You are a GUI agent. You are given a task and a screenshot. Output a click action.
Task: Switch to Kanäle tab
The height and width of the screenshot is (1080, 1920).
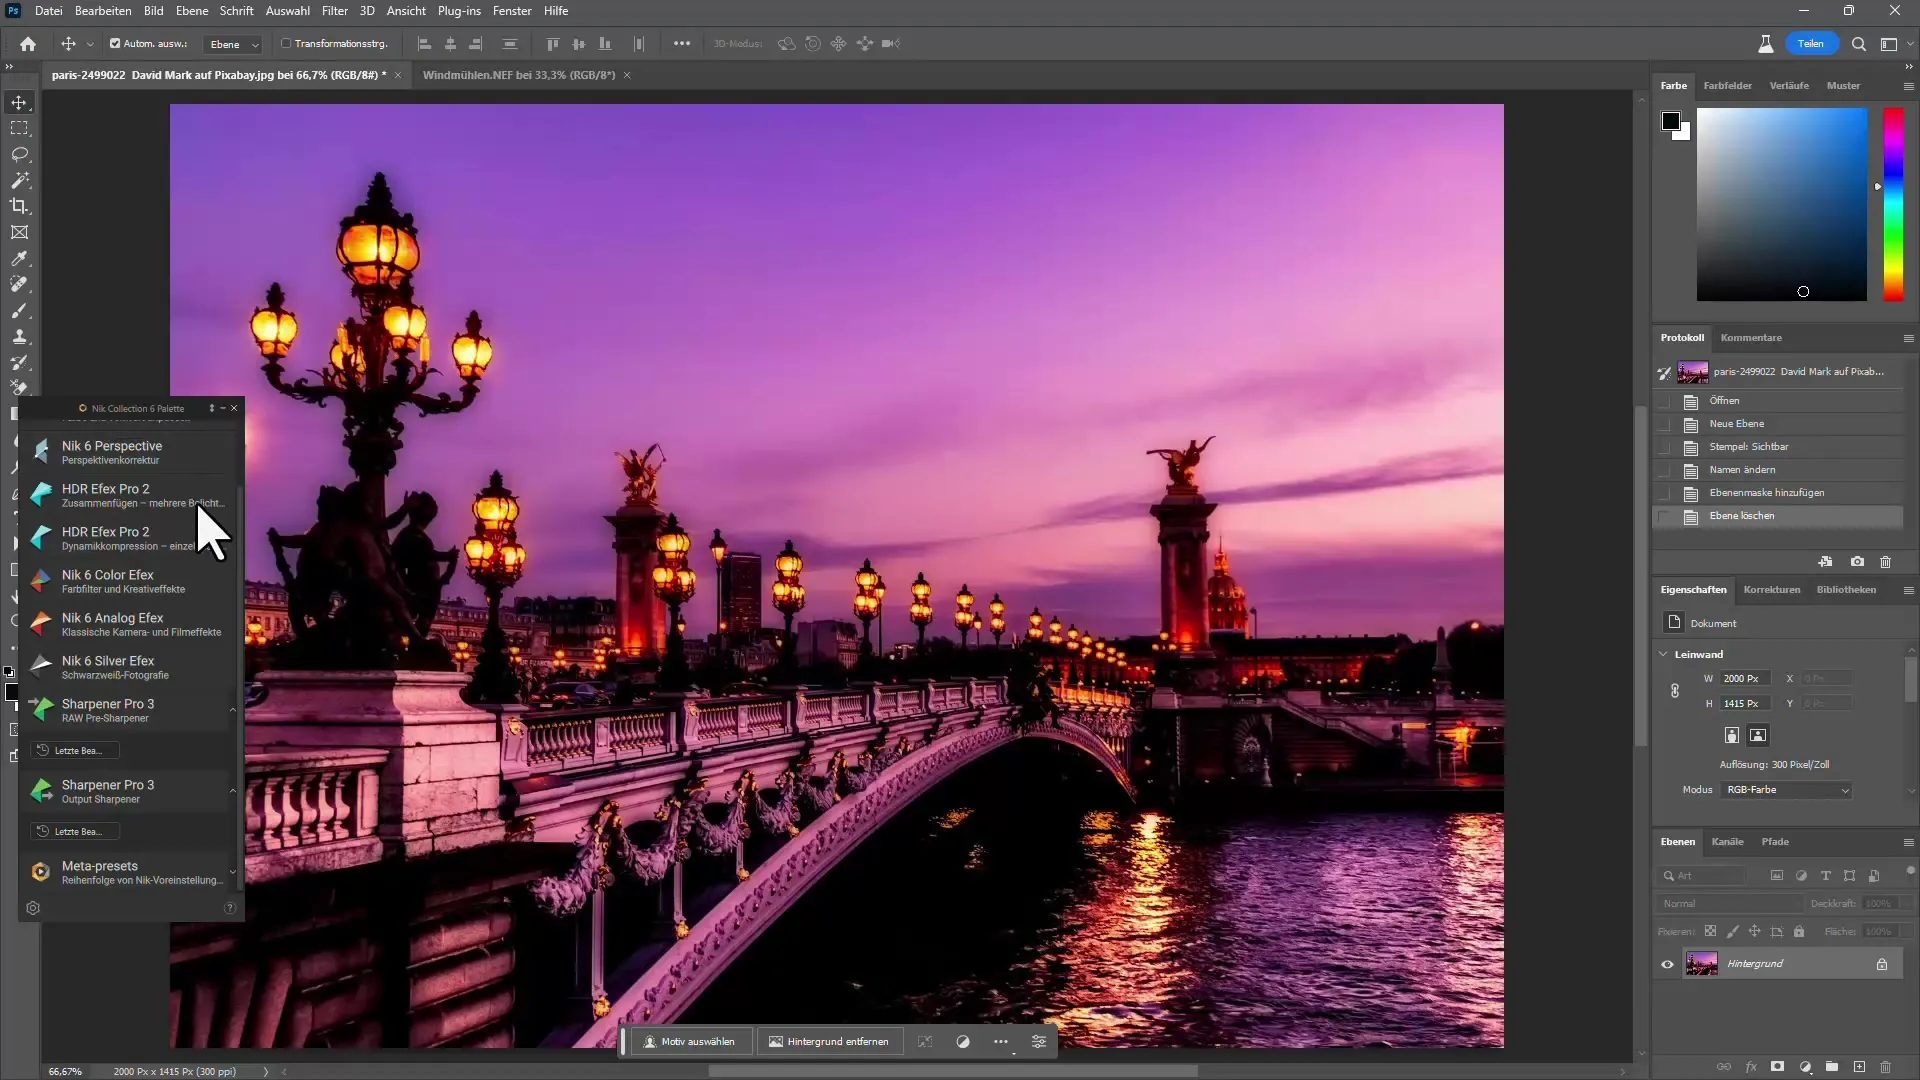(x=1730, y=841)
